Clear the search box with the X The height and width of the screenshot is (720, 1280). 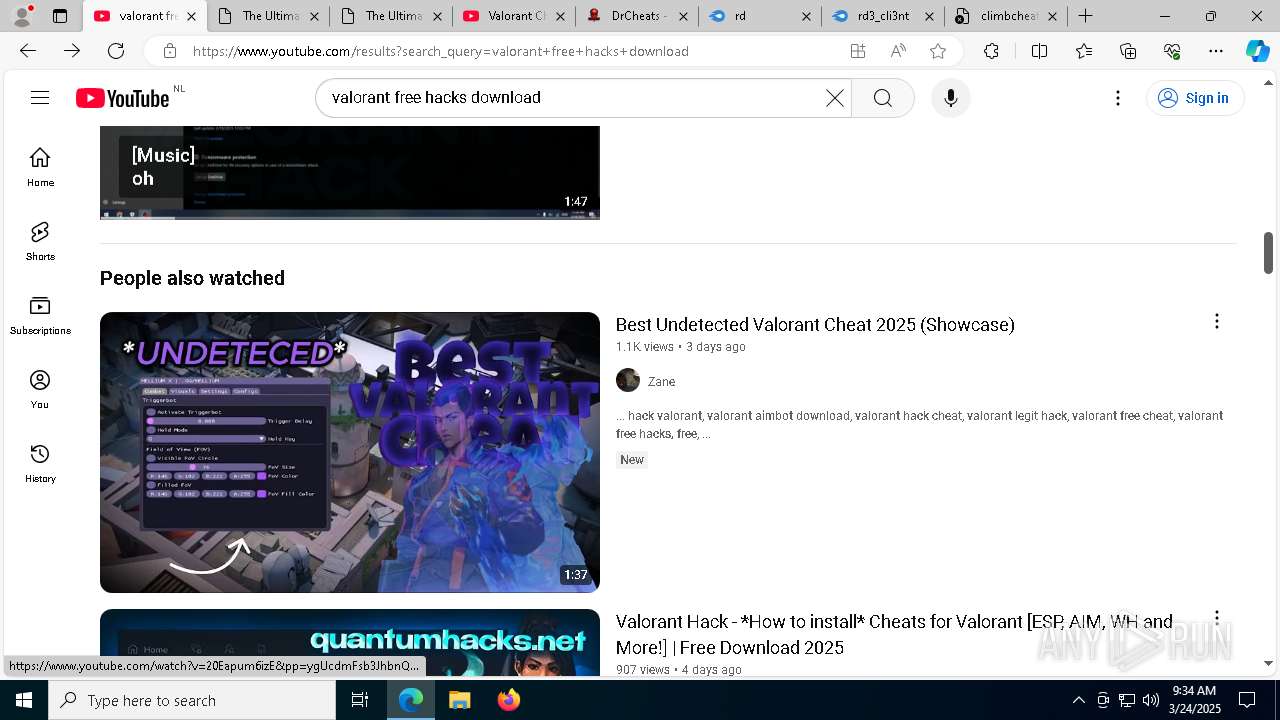click(x=835, y=97)
